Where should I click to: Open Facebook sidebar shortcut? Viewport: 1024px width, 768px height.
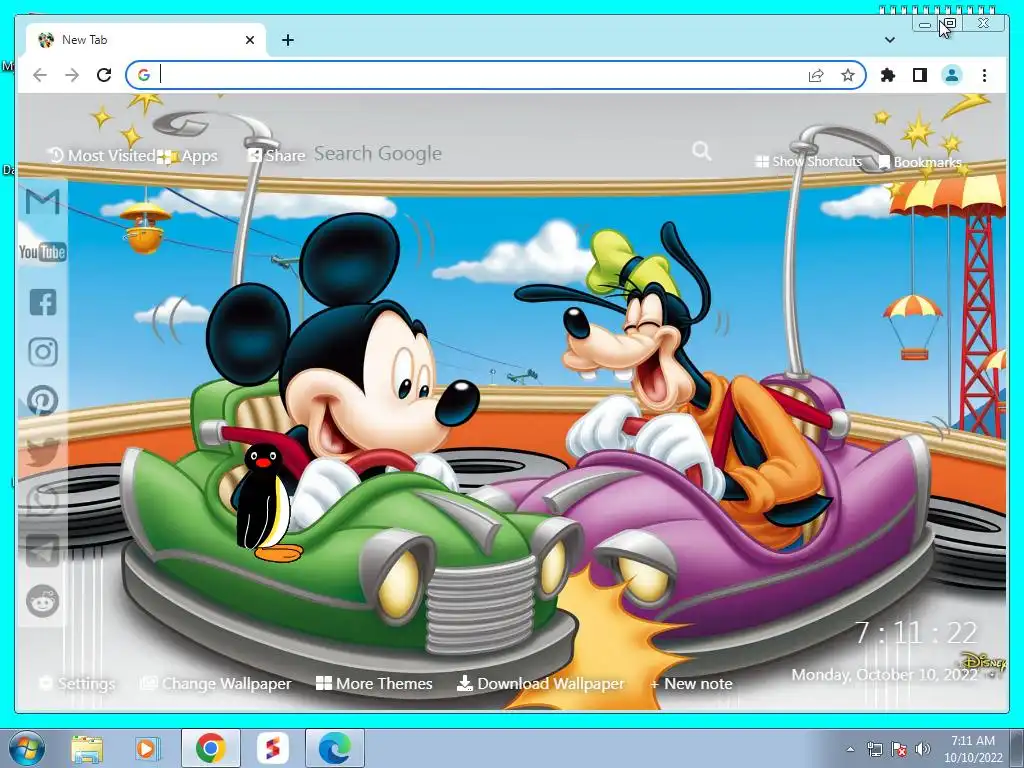pos(43,302)
